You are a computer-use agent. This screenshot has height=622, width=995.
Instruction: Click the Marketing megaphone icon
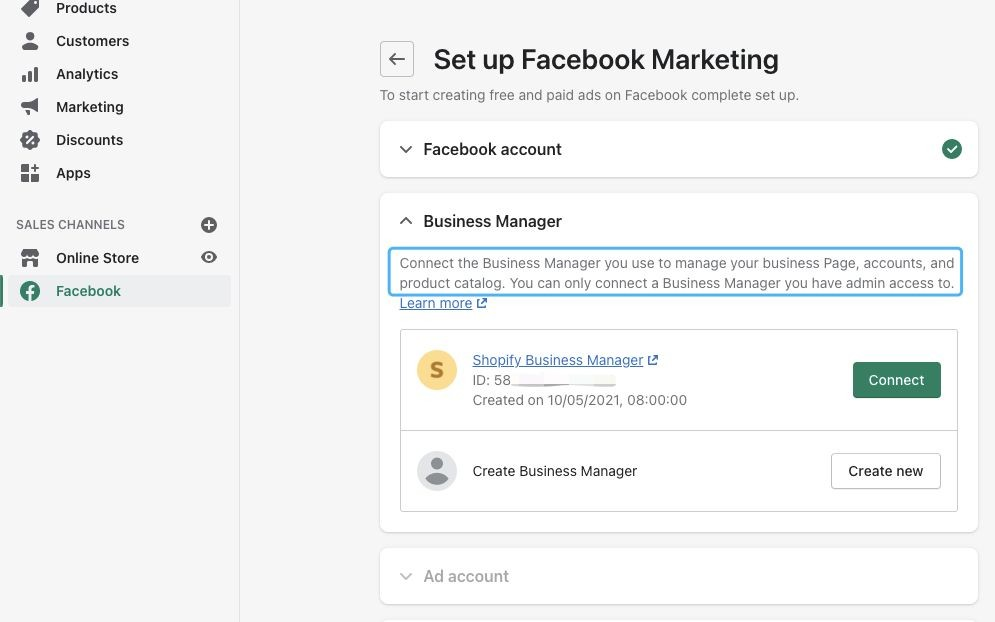(30, 107)
